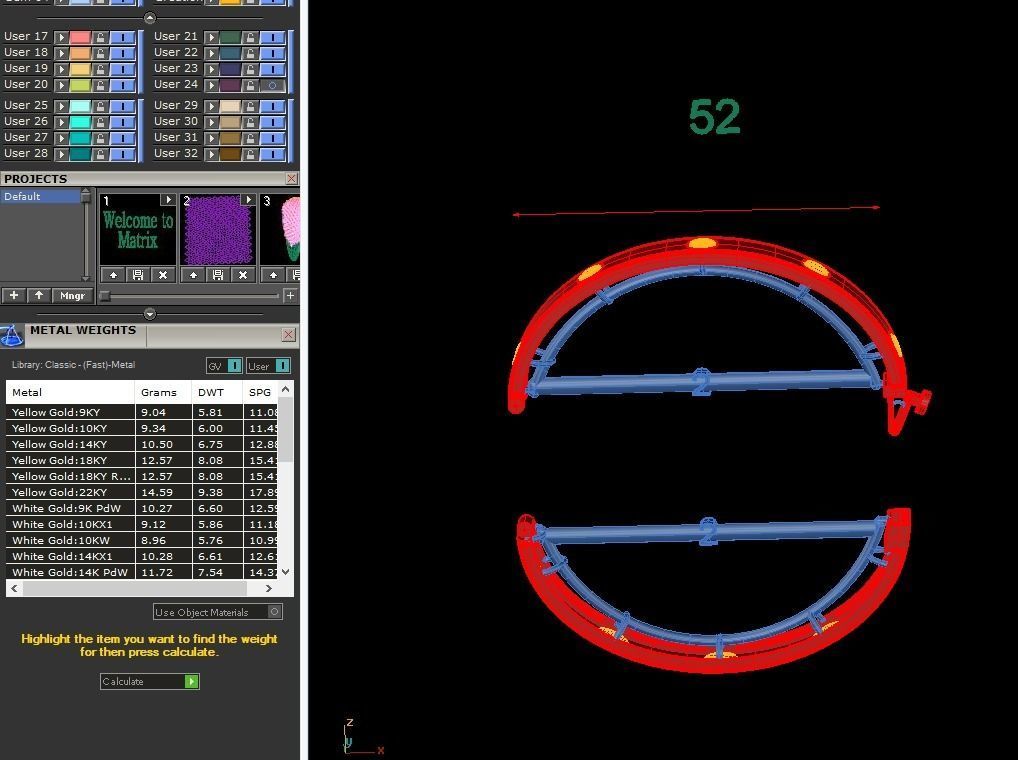Click the lock icon on User 24
The image size is (1018, 760).
coord(251,85)
